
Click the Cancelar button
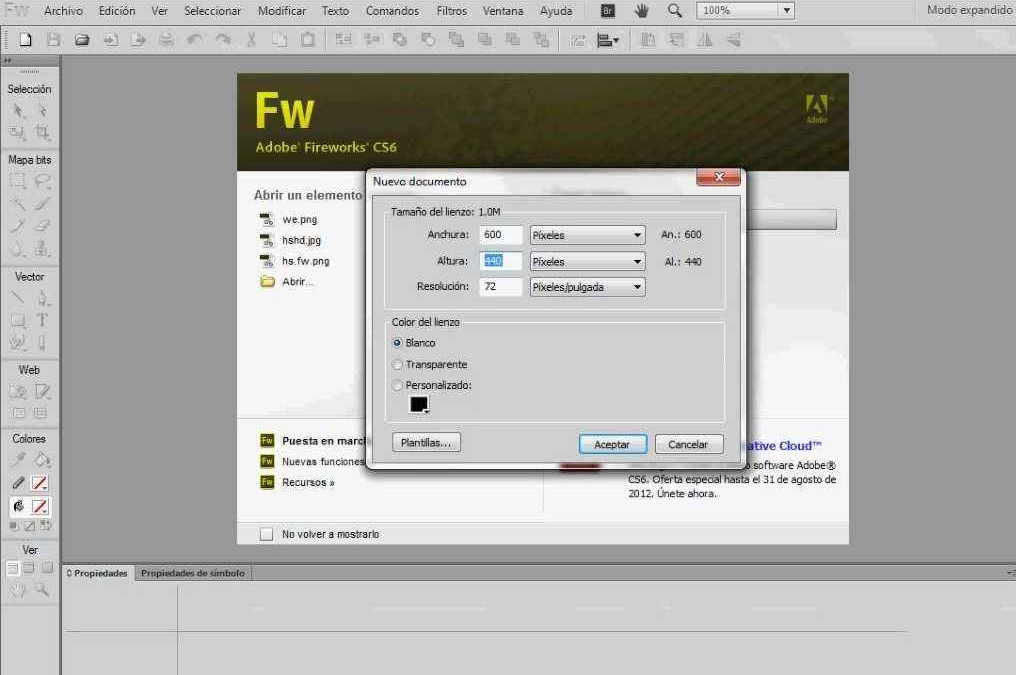[x=688, y=444]
